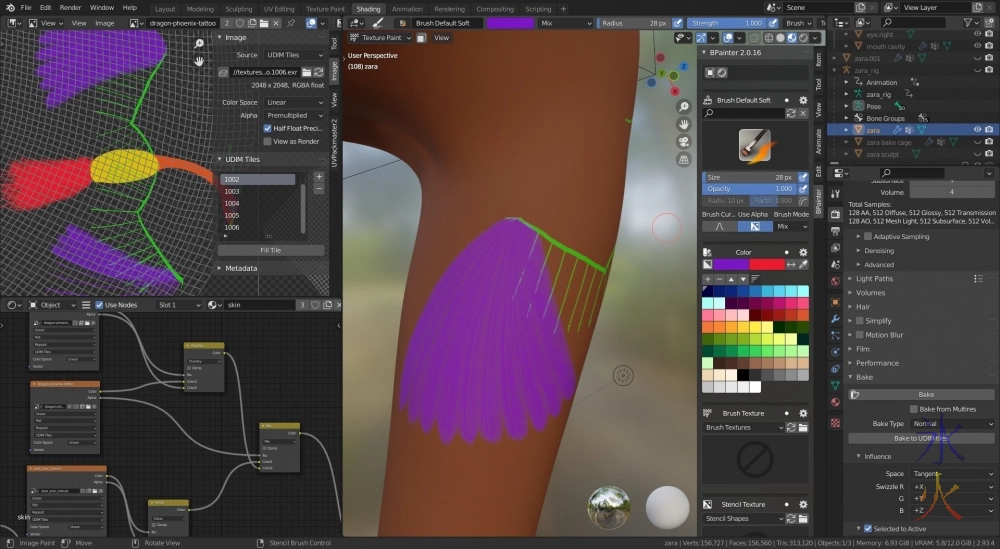Open the Color Space Linear dropdown
The image size is (1000, 549).
pos(293,102)
